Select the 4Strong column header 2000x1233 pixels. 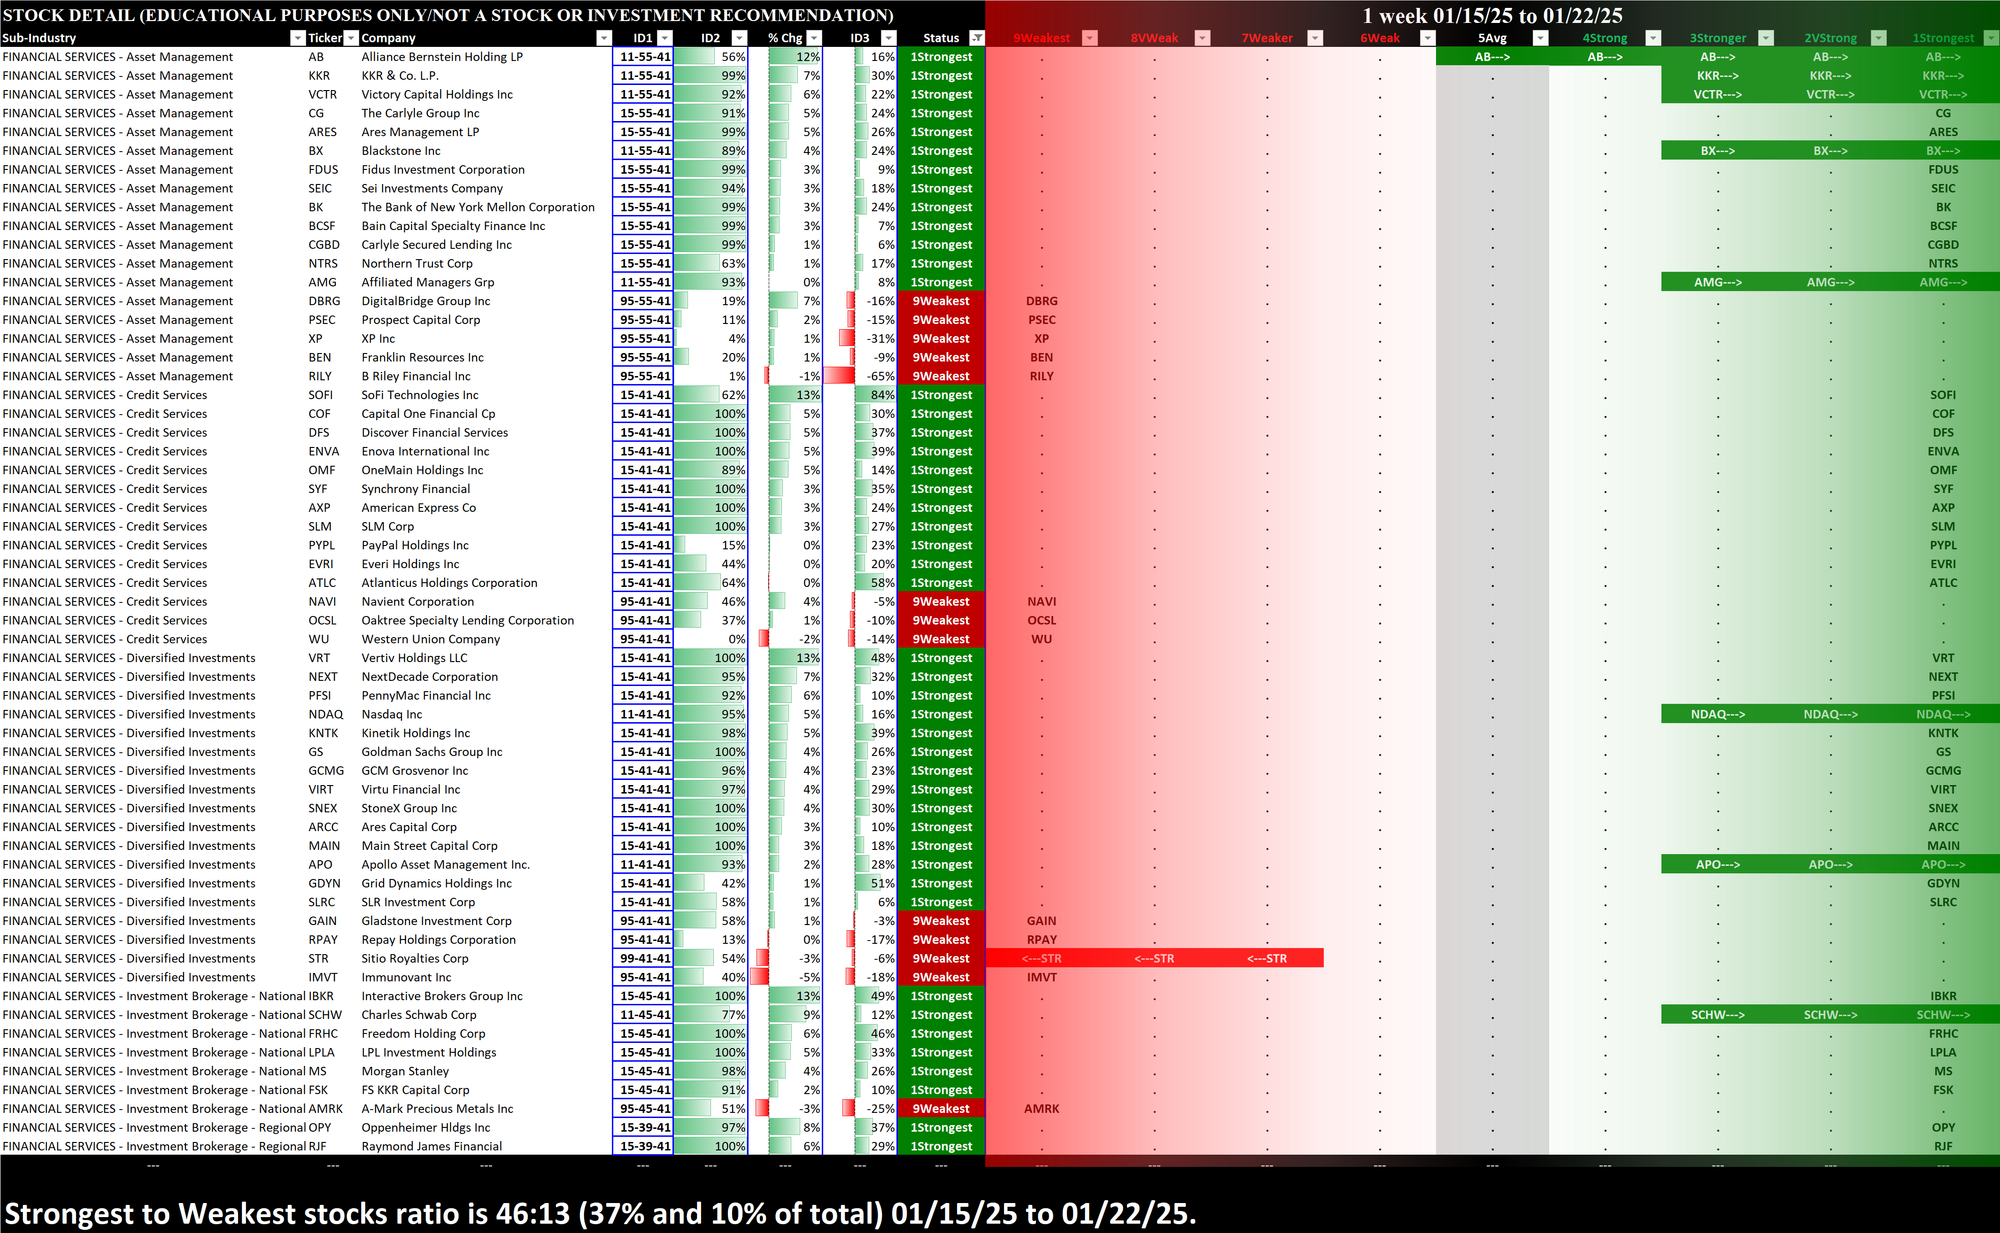click(1604, 38)
